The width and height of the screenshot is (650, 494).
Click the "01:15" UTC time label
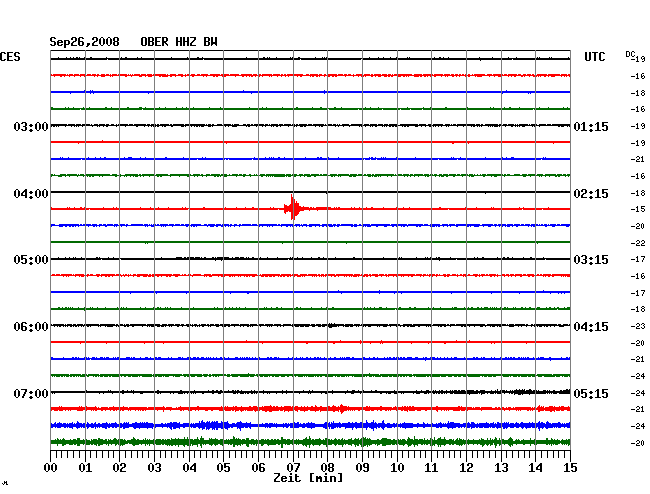tap(591, 126)
